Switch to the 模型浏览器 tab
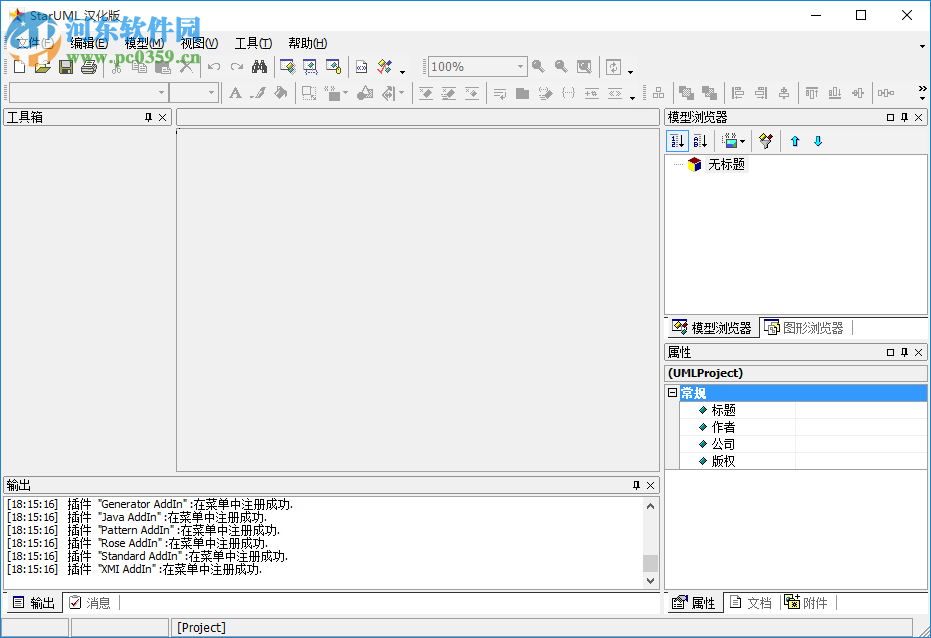This screenshot has width=931, height=638. (712, 328)
